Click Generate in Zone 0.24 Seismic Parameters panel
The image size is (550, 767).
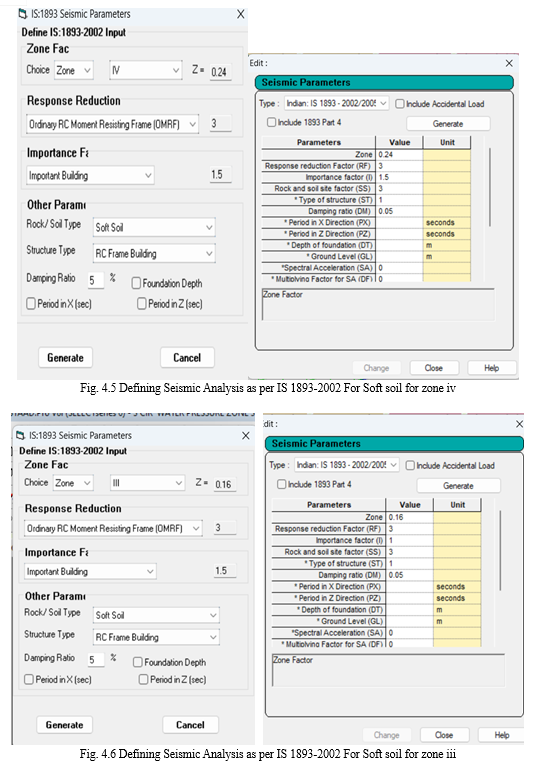(x=448, y=124)
